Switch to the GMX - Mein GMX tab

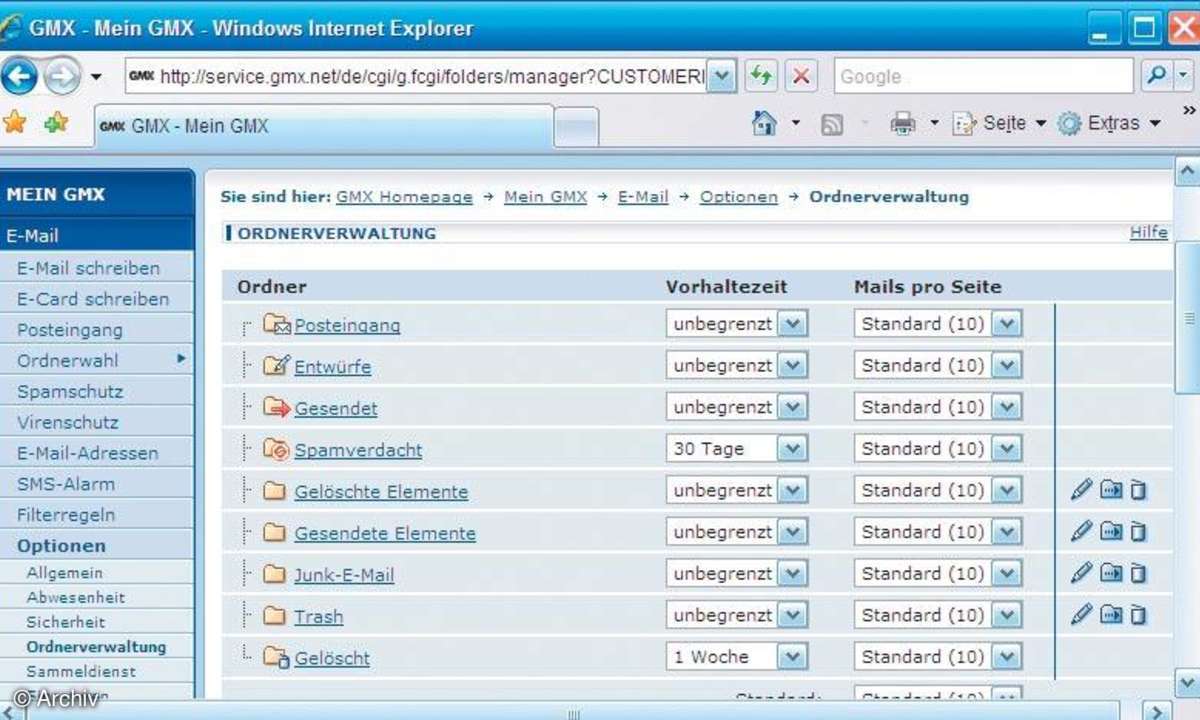(x=324, y=126)
